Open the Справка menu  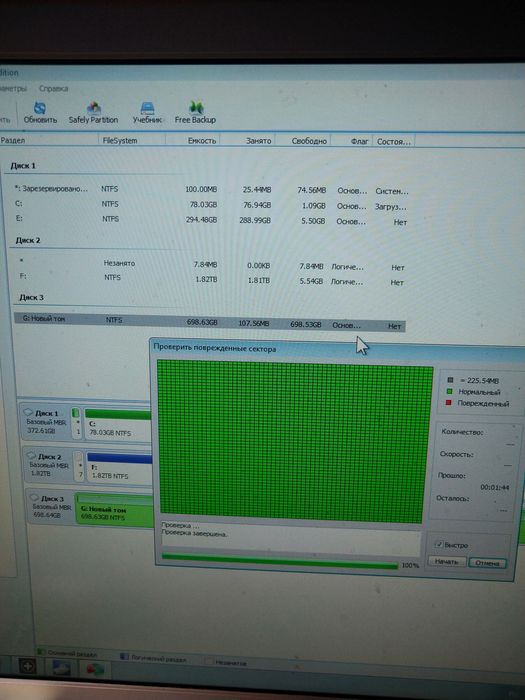[54, 88]
